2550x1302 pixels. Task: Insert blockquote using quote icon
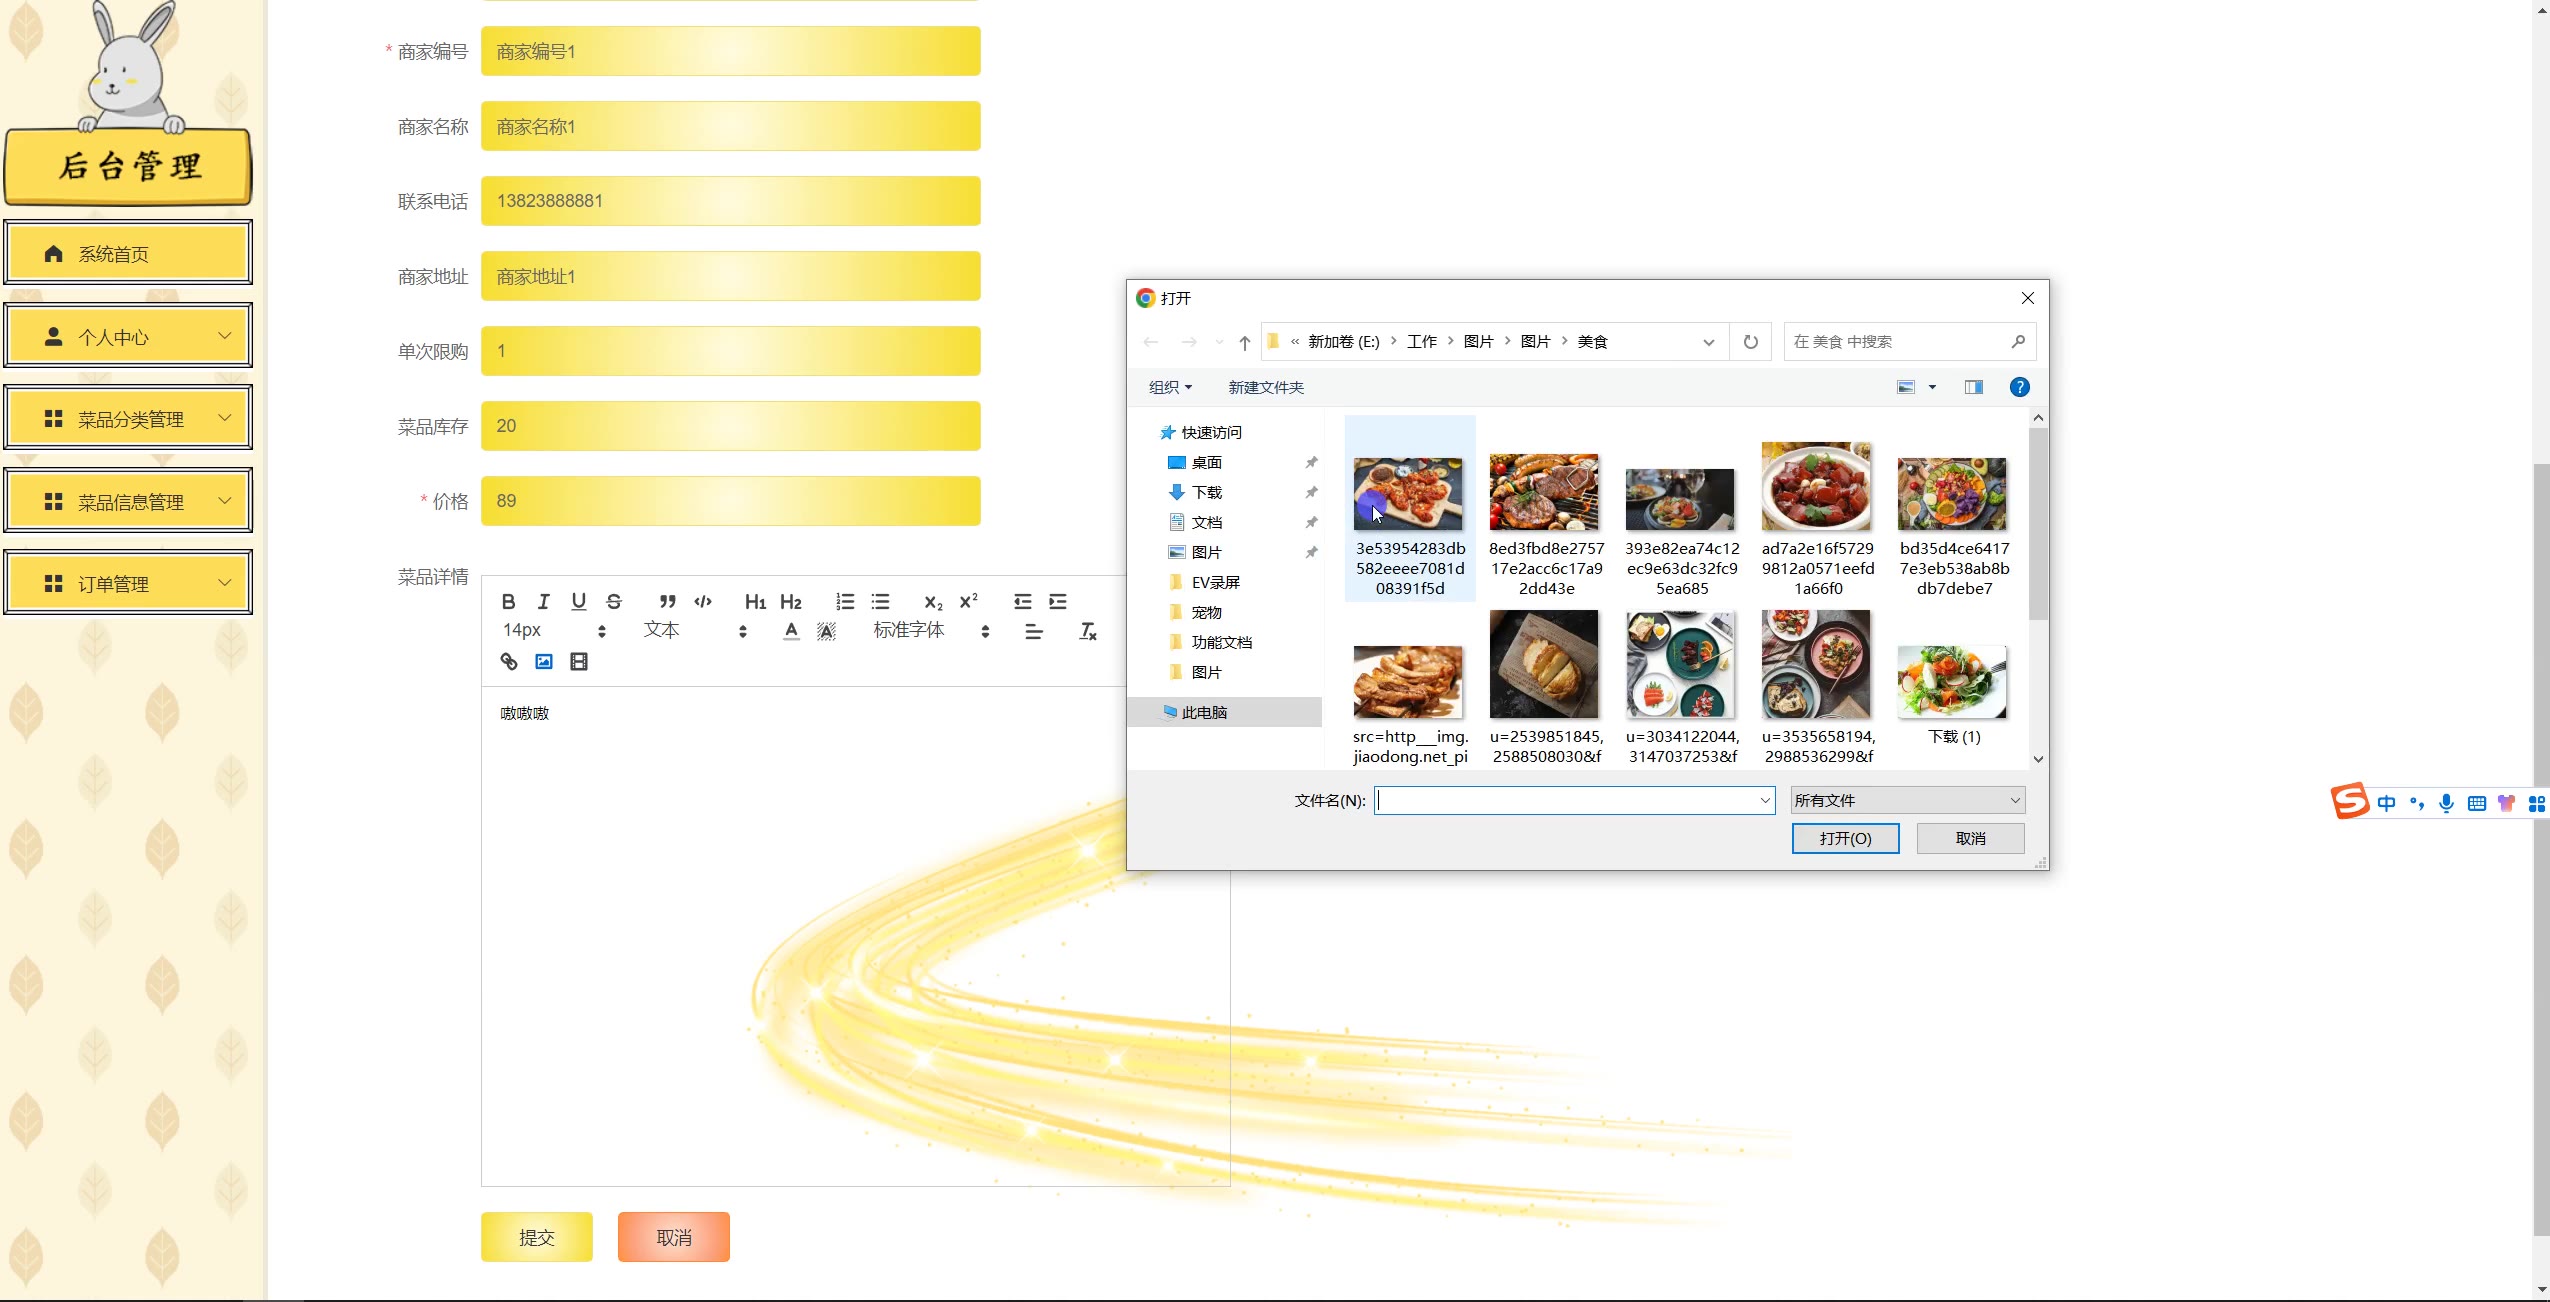tap(667, 601)
